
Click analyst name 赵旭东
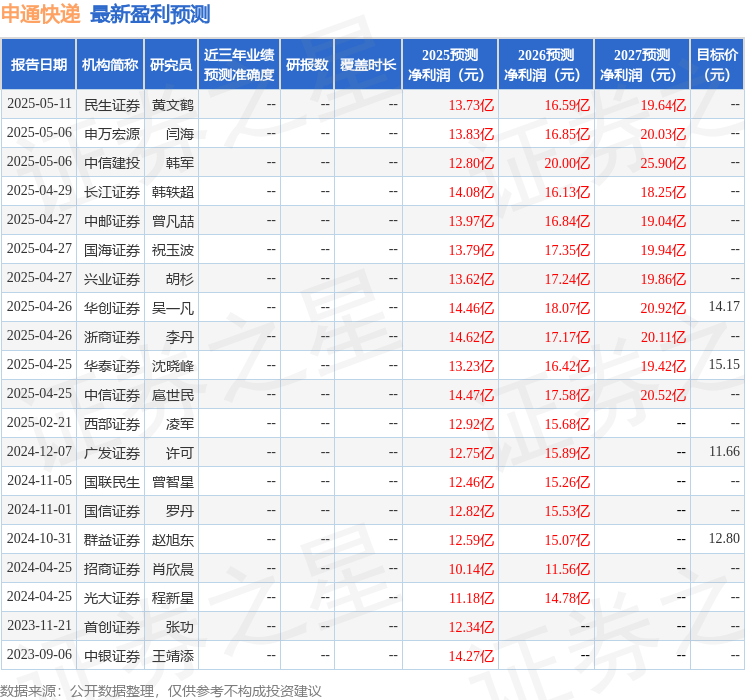pyautogui.click(x=173, y=539)
